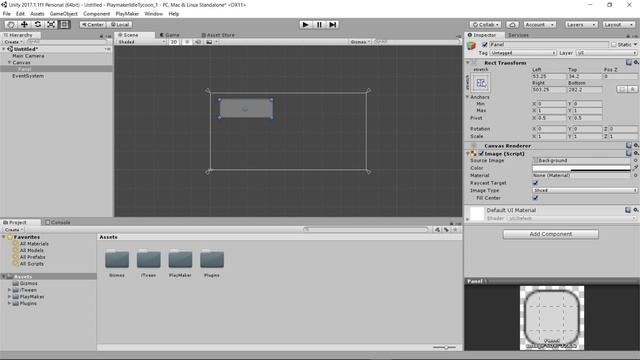Toggle Fill Center checkbox
Viewport: 640px width, 360px height.
pyautogui.click(x=535, y=198)
